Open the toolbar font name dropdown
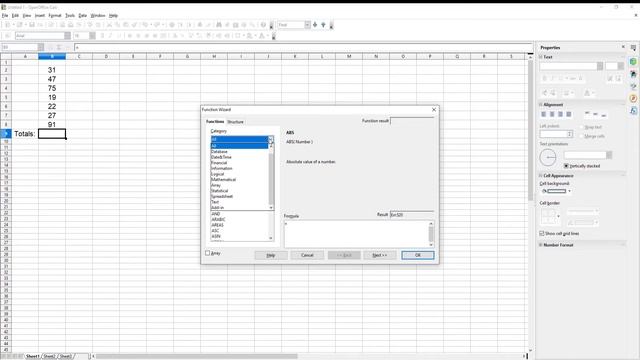The height and width of the screenshot is (360, 640). tap(67, 36)
